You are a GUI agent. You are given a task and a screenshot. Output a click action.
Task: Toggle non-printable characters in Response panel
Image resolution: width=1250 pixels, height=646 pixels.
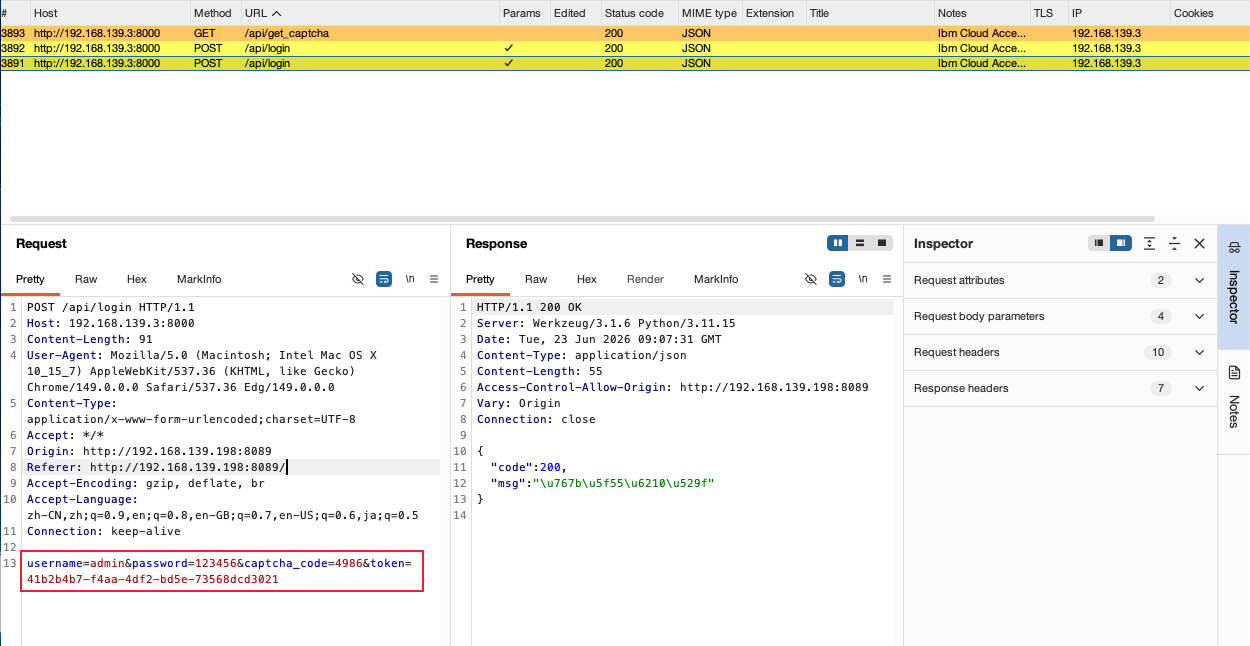[810, 279]
